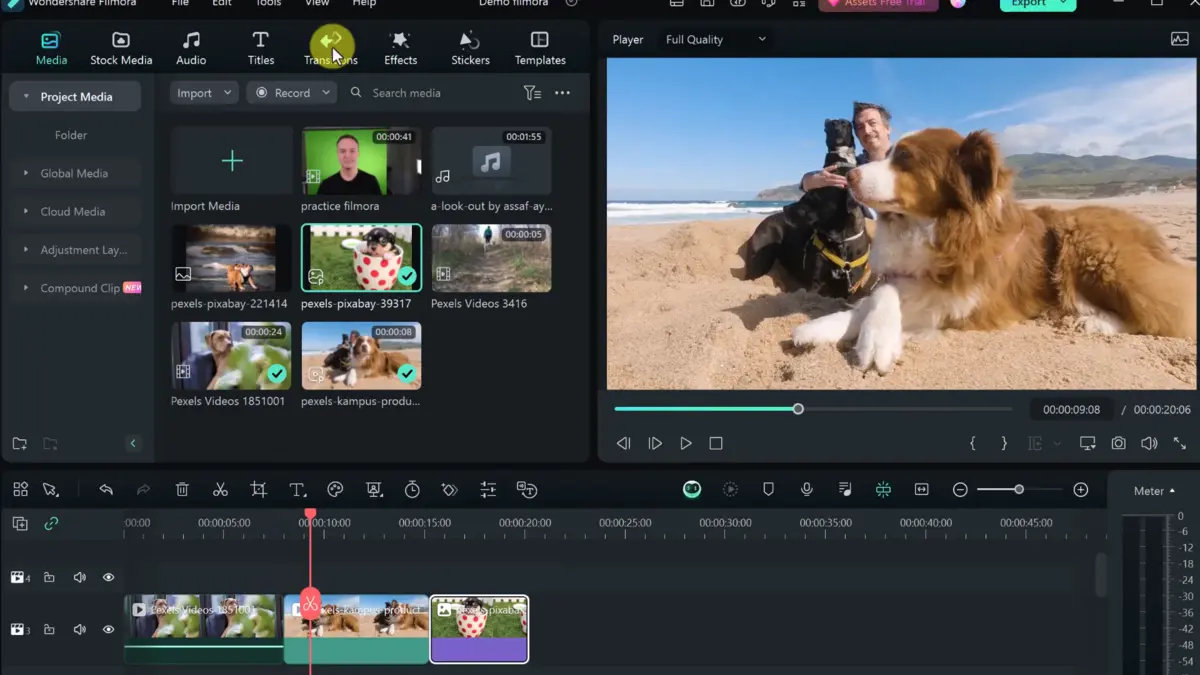Select the Split scissors tool

(x=220, y=489)
